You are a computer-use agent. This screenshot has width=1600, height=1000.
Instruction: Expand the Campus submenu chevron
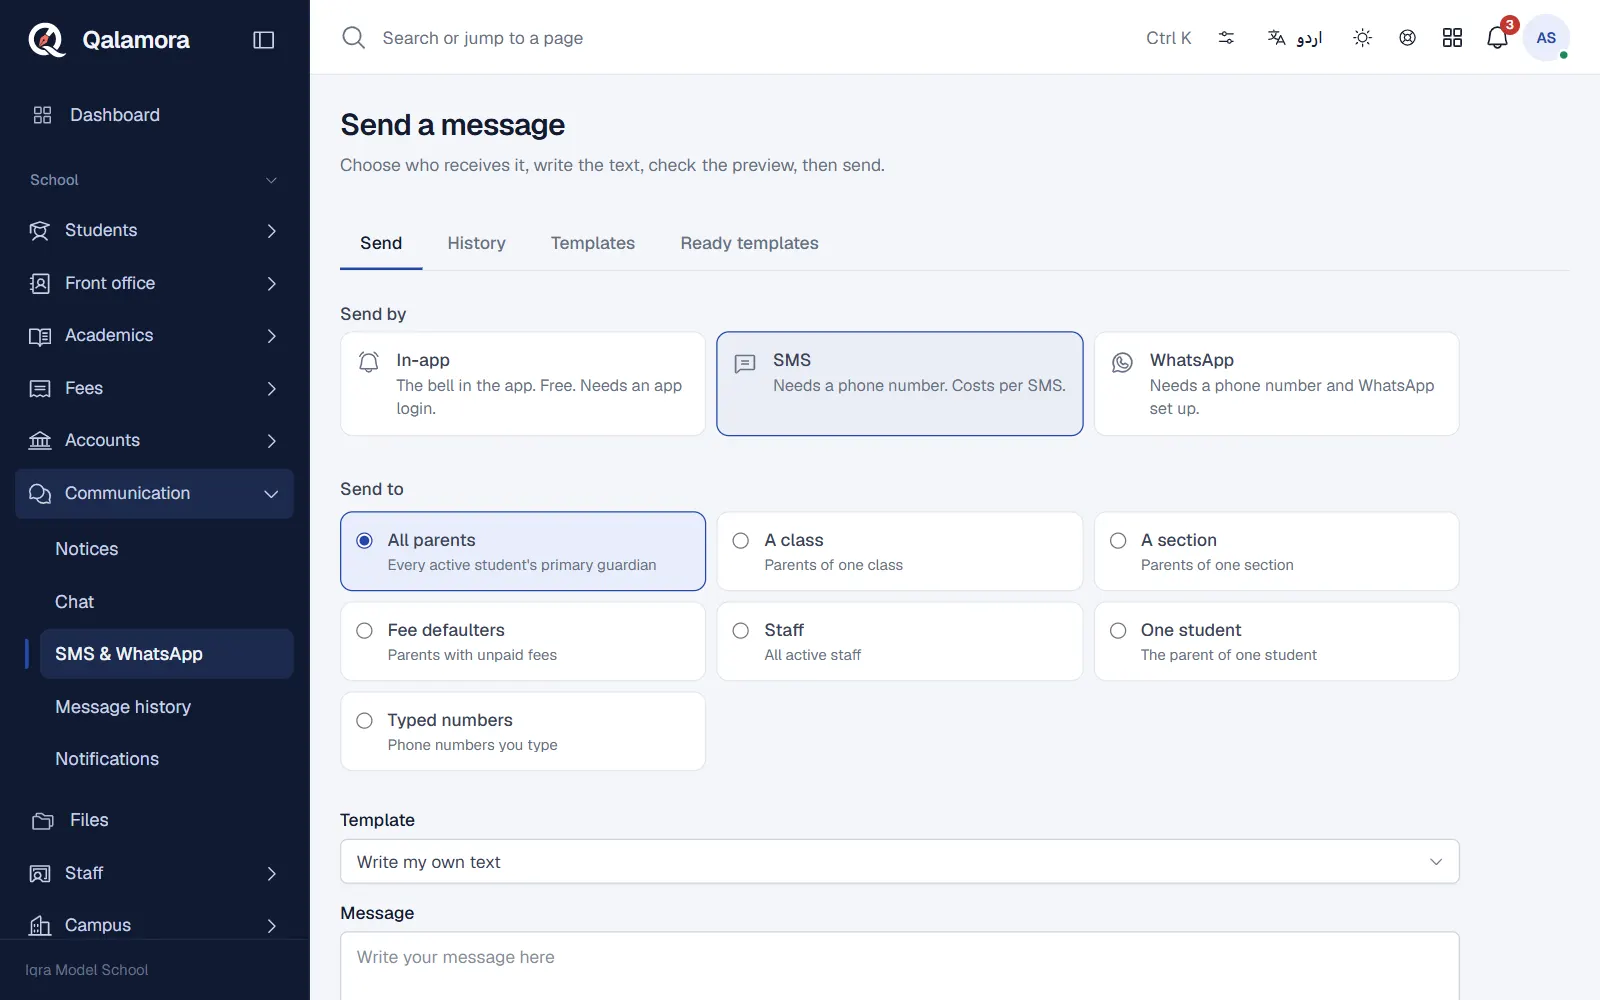(271, 926)
